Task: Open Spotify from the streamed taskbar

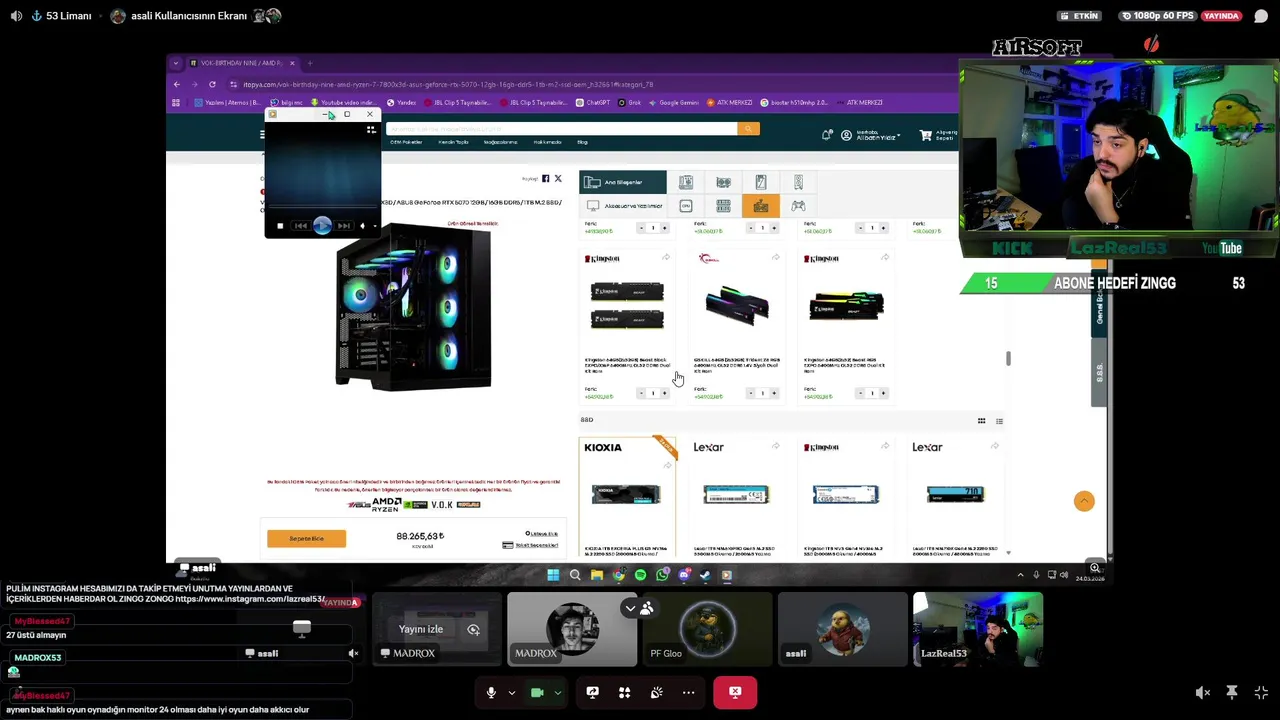Action: coord(640,575)
